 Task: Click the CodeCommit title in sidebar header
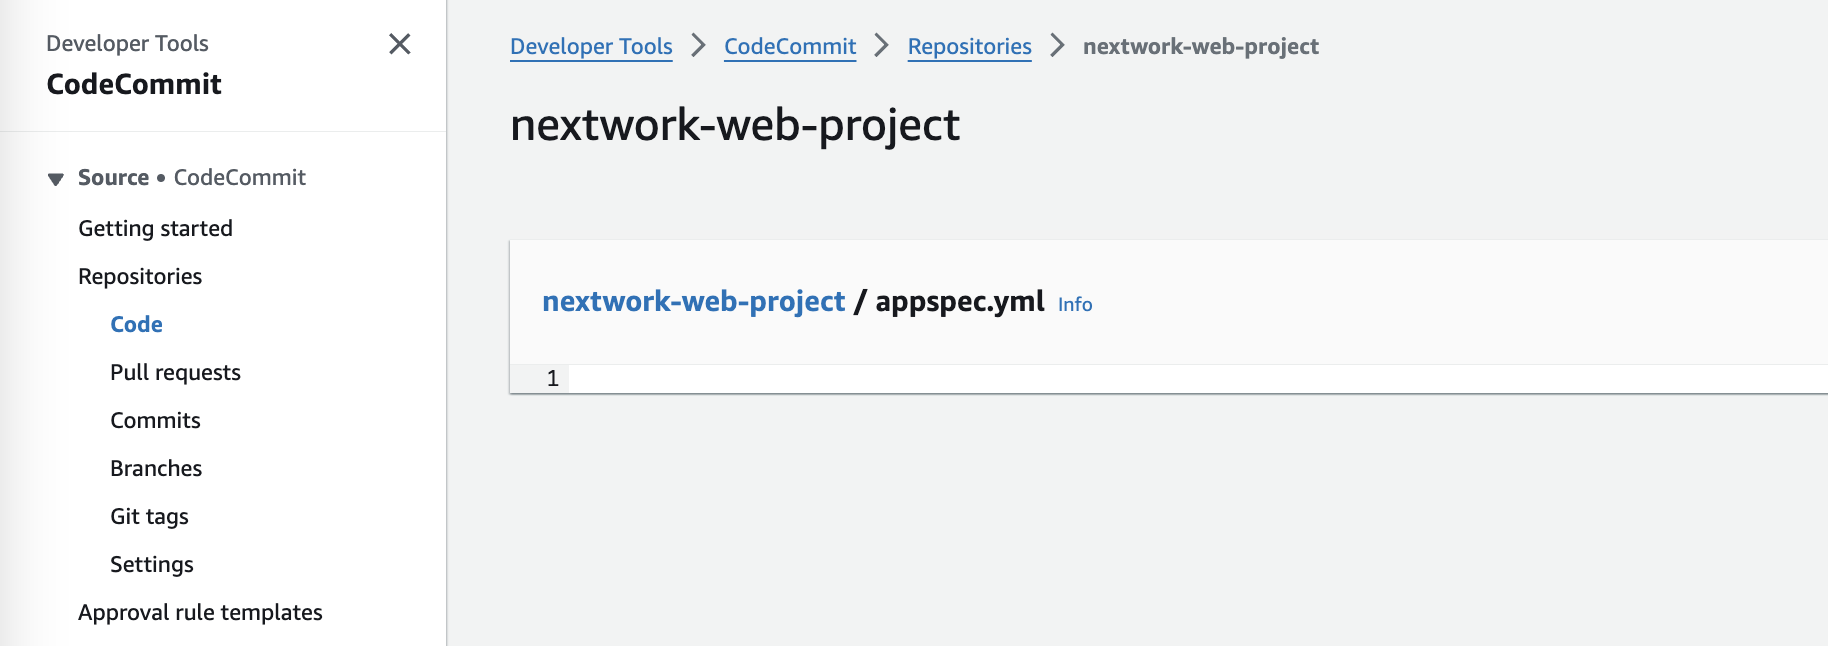pyautogui.click(x=134, y=84)
